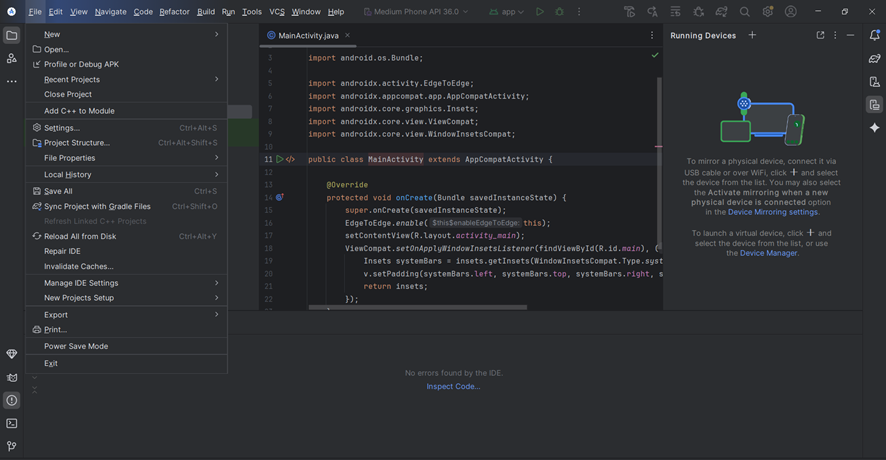The width and height of the screenshot is (886, 460).
Task: Click the Debug app bug icon
Action: coord(559,12)
